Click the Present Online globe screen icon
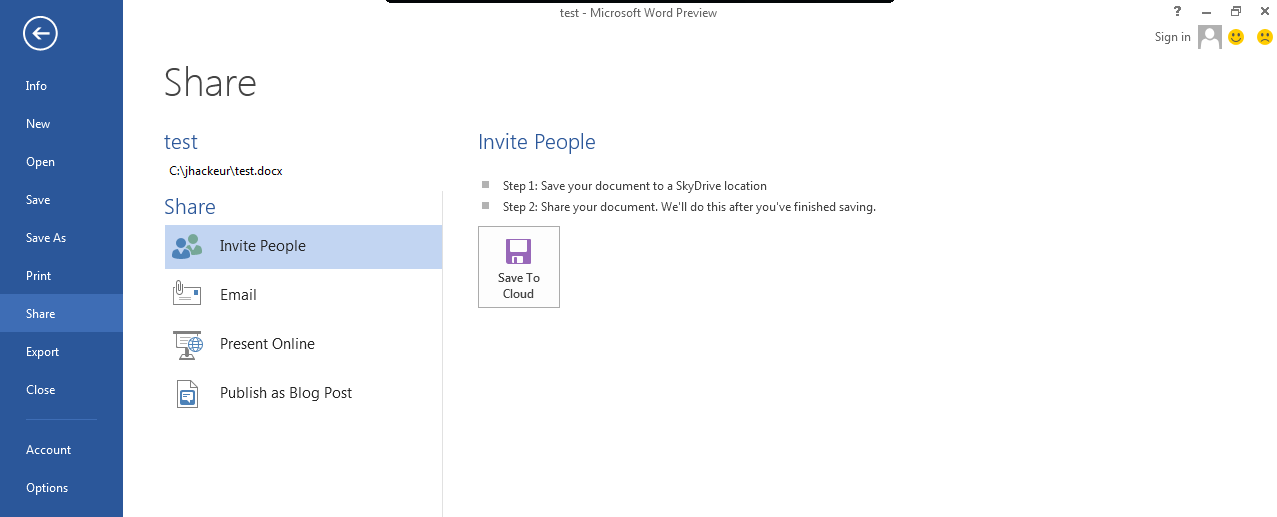This screenshot has height=517, width=1277. point(188,344)
